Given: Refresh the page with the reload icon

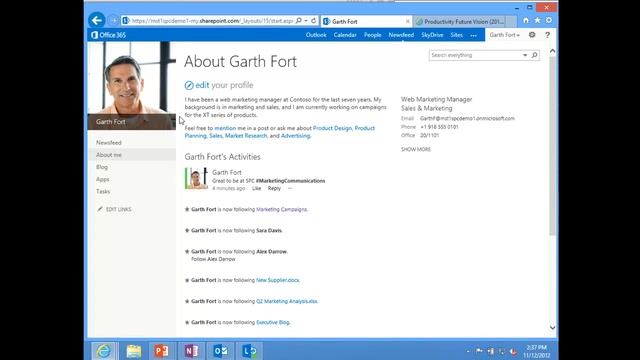Looking at the screenshot, I should (x=313, y=20).
